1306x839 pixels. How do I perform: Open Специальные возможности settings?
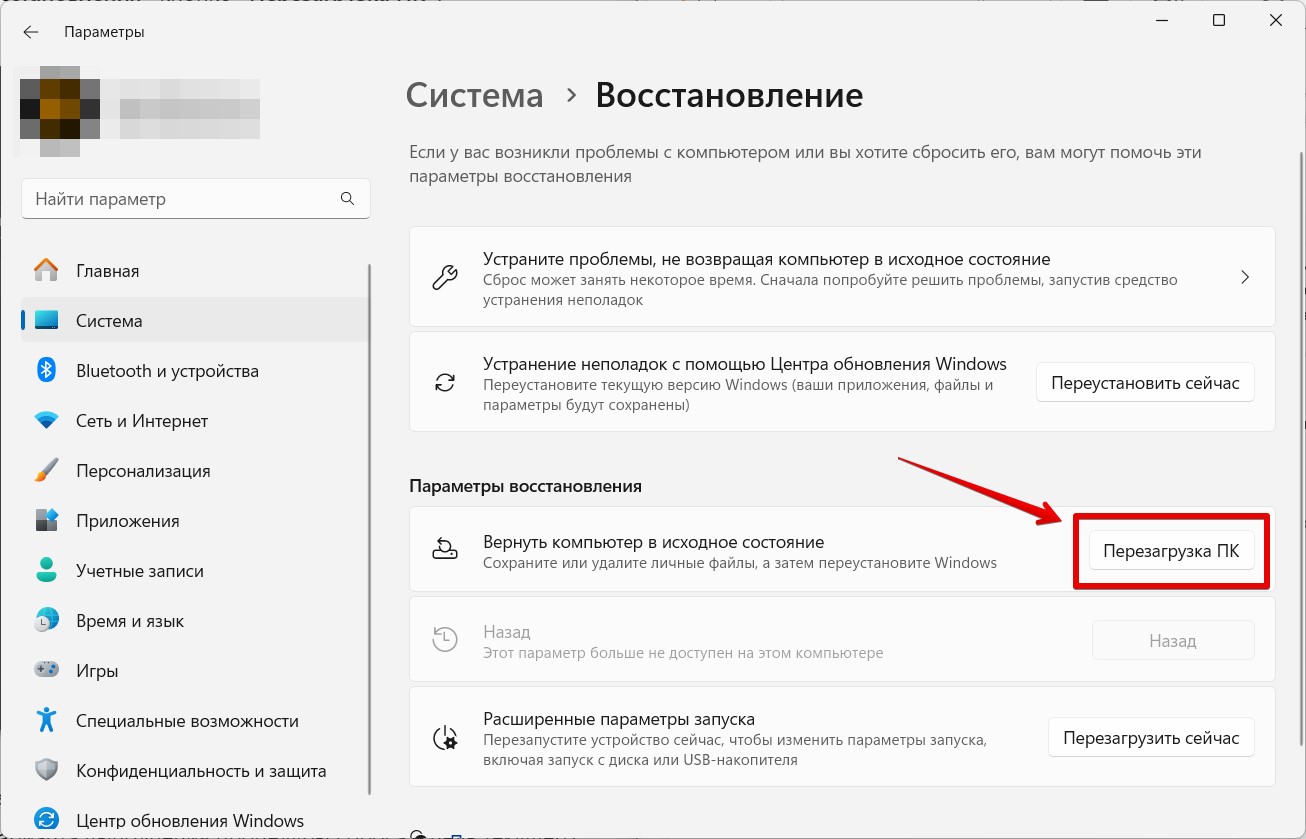(195, 721)
